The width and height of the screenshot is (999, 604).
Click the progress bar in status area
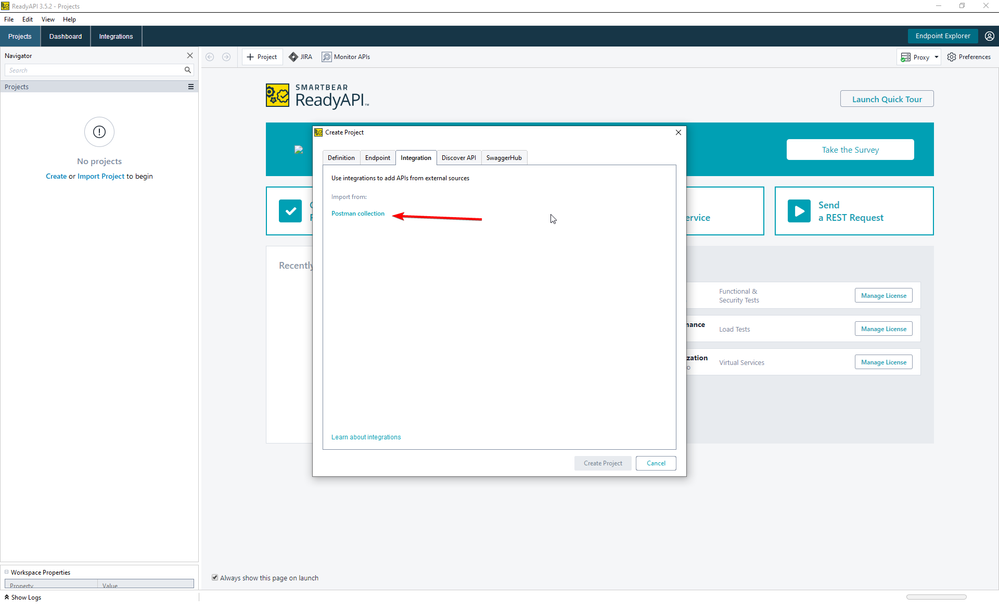coord(937,597)
